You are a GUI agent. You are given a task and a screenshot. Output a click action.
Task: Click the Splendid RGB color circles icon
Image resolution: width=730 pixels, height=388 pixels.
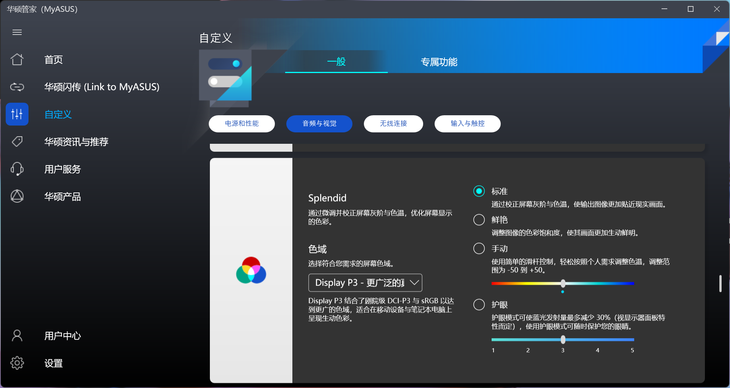251,270
